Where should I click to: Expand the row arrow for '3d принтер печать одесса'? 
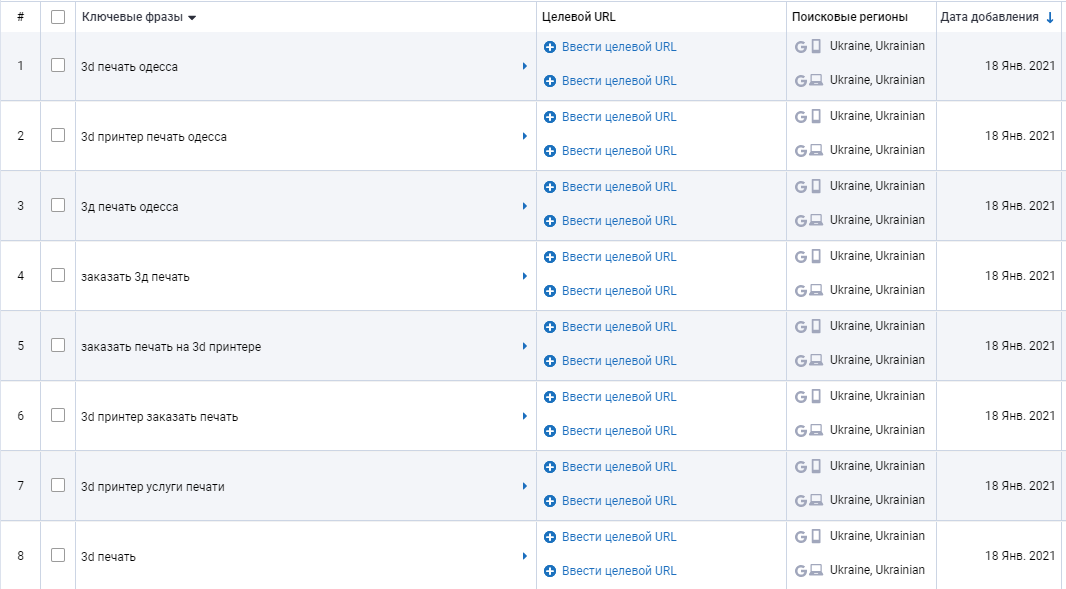525,136
